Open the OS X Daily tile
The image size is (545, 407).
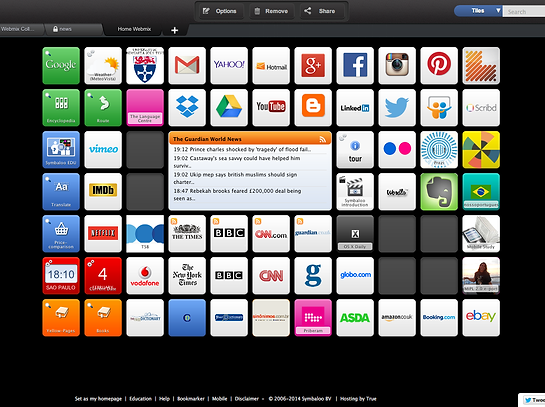pos(355,234)
